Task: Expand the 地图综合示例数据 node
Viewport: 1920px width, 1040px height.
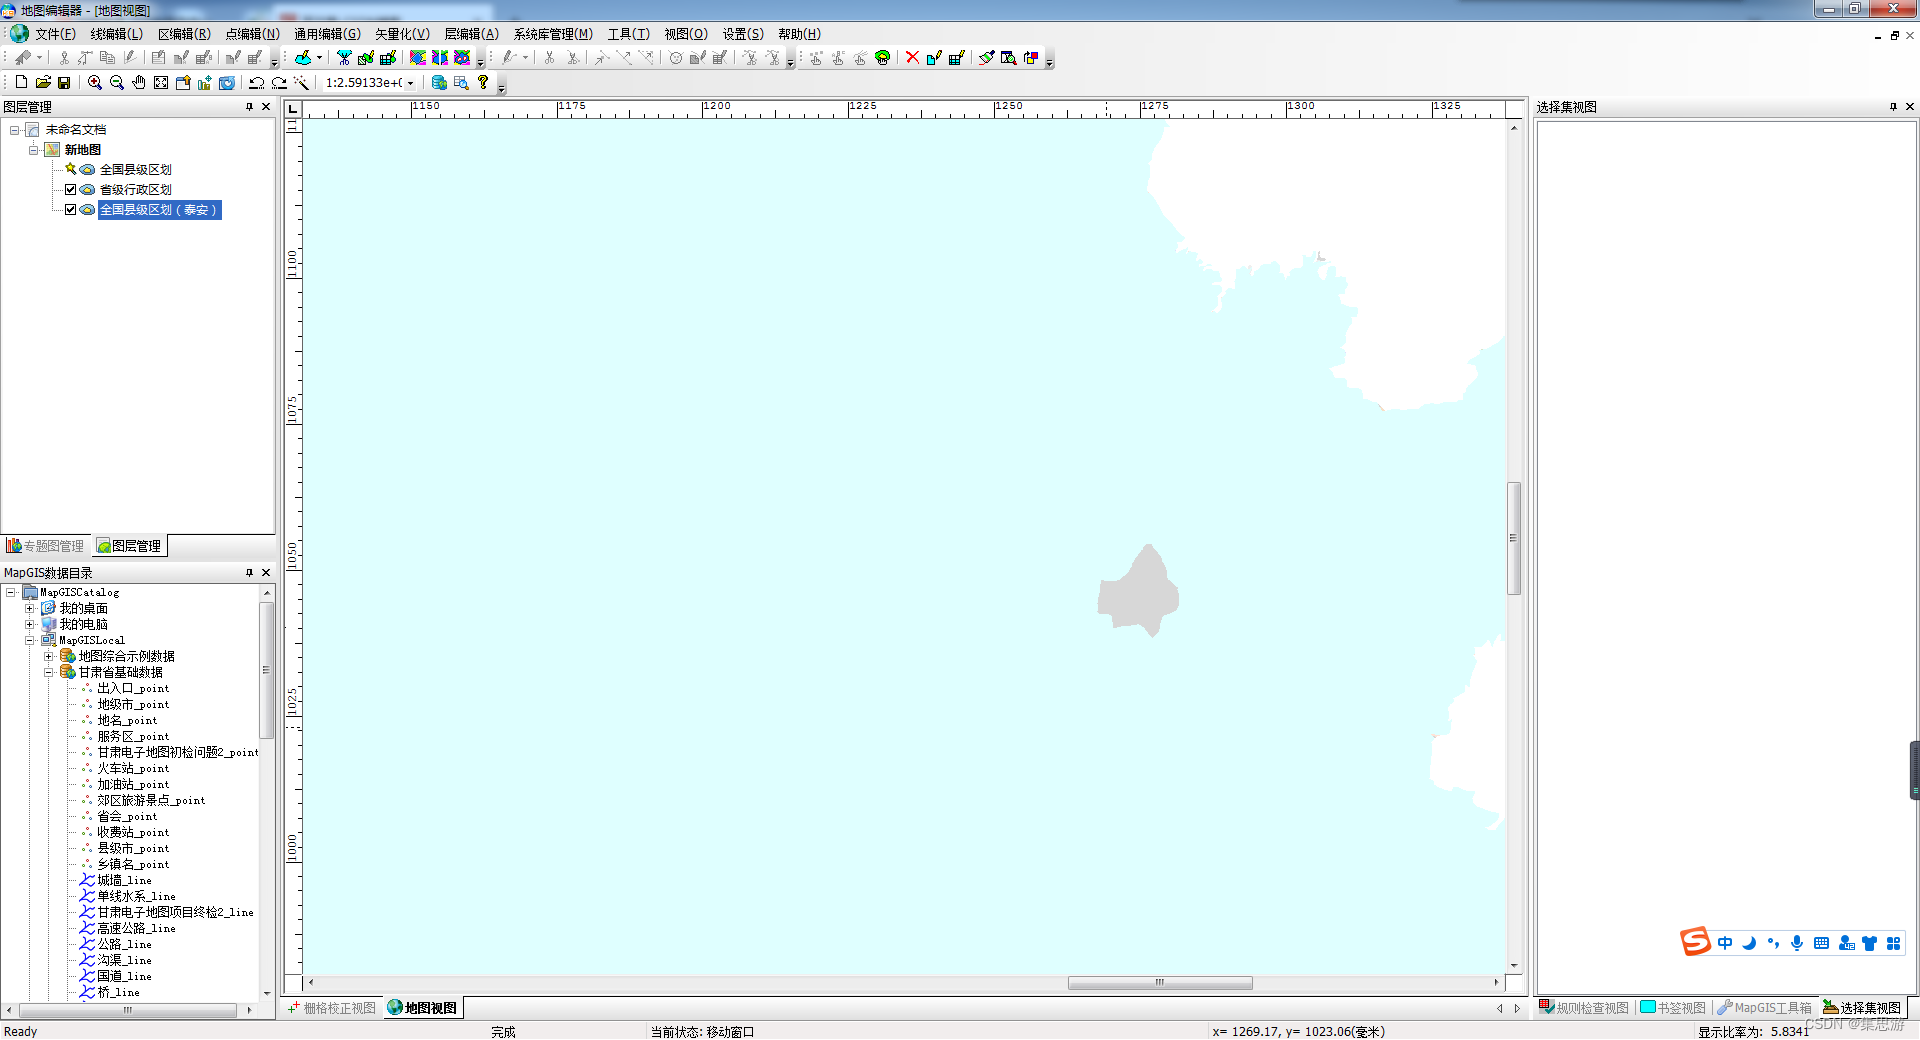Action: tap(50, 655)
